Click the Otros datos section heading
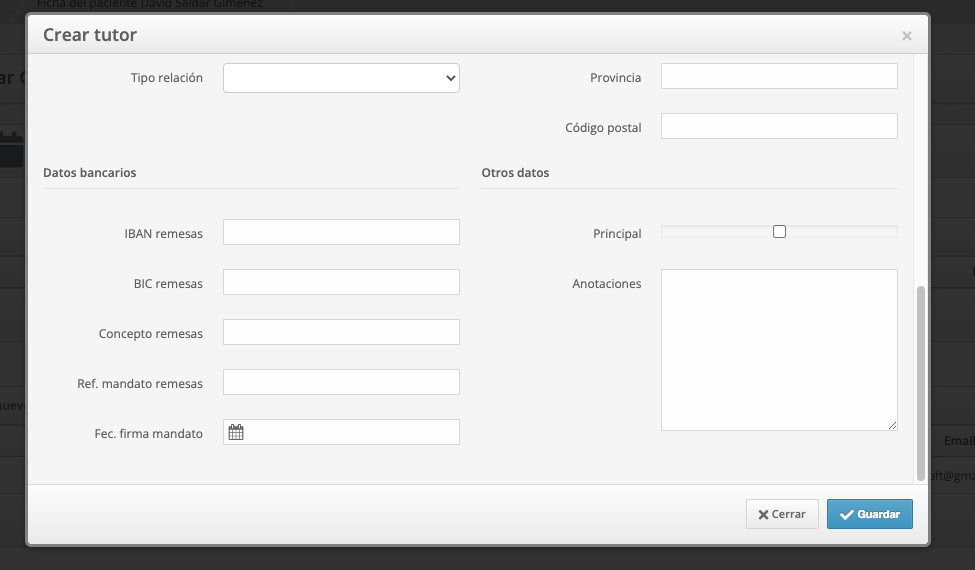The width and height of the screenshot is (975, 570). click(x=515, y=173)
